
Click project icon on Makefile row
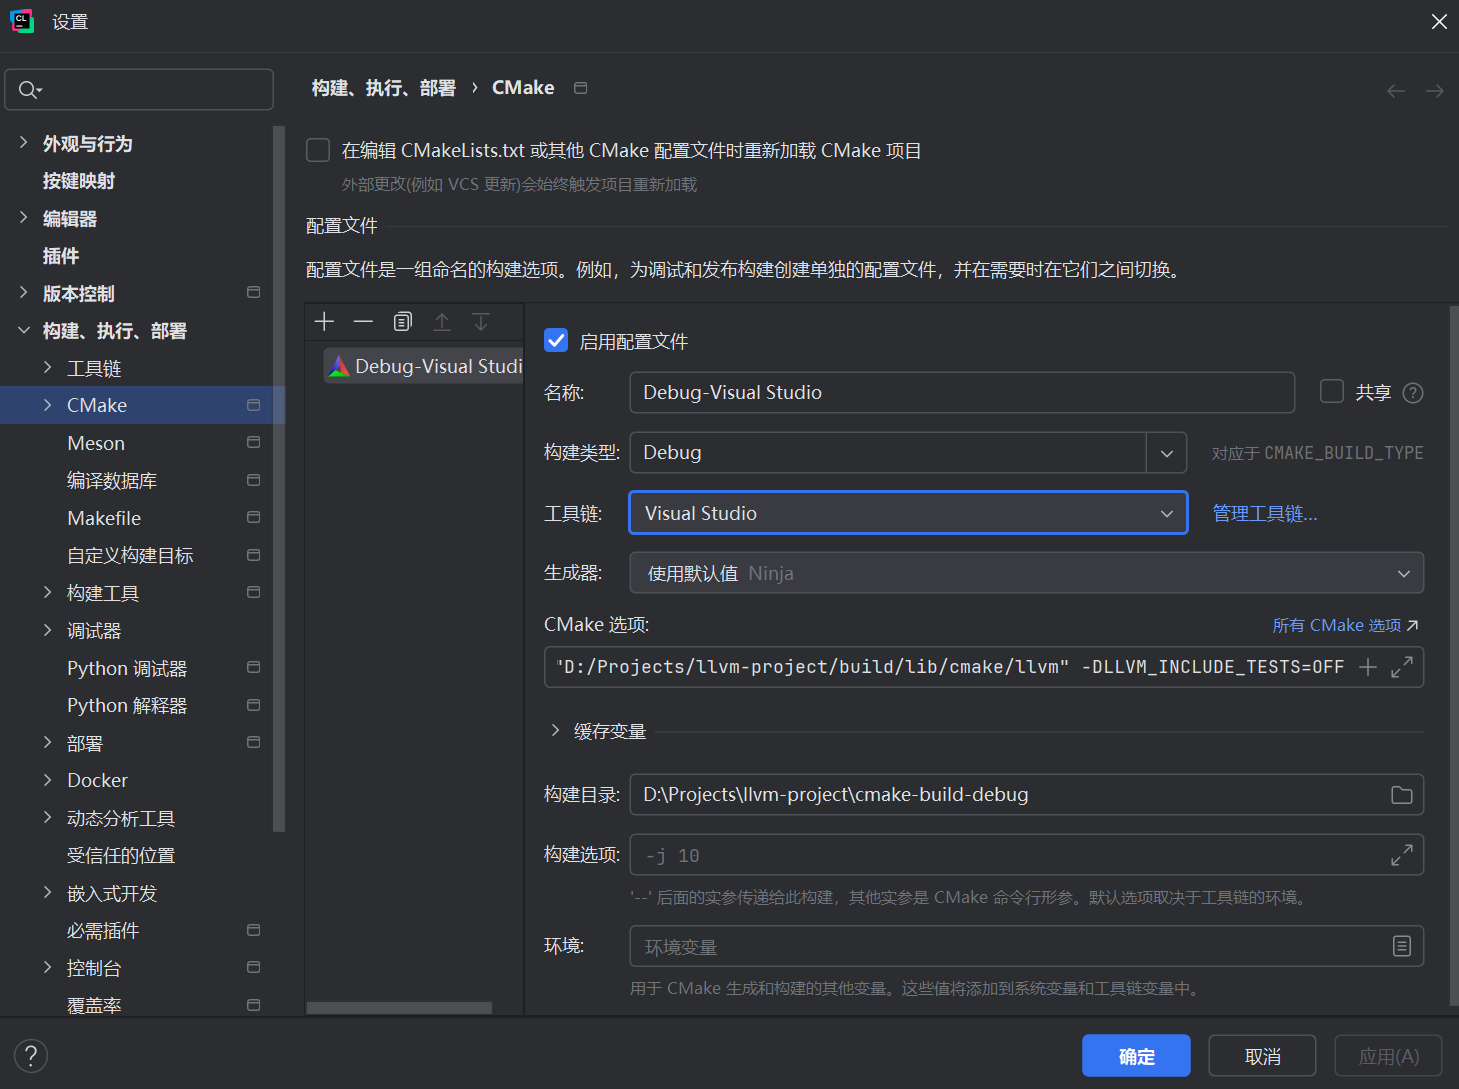[253, 517]
